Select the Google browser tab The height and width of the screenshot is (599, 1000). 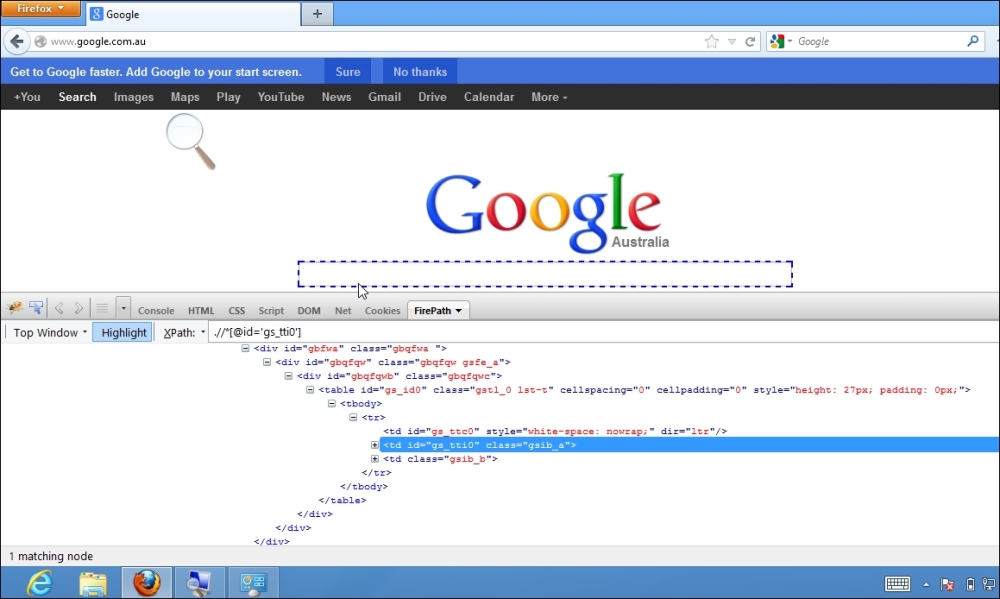(x=193, y=14)
